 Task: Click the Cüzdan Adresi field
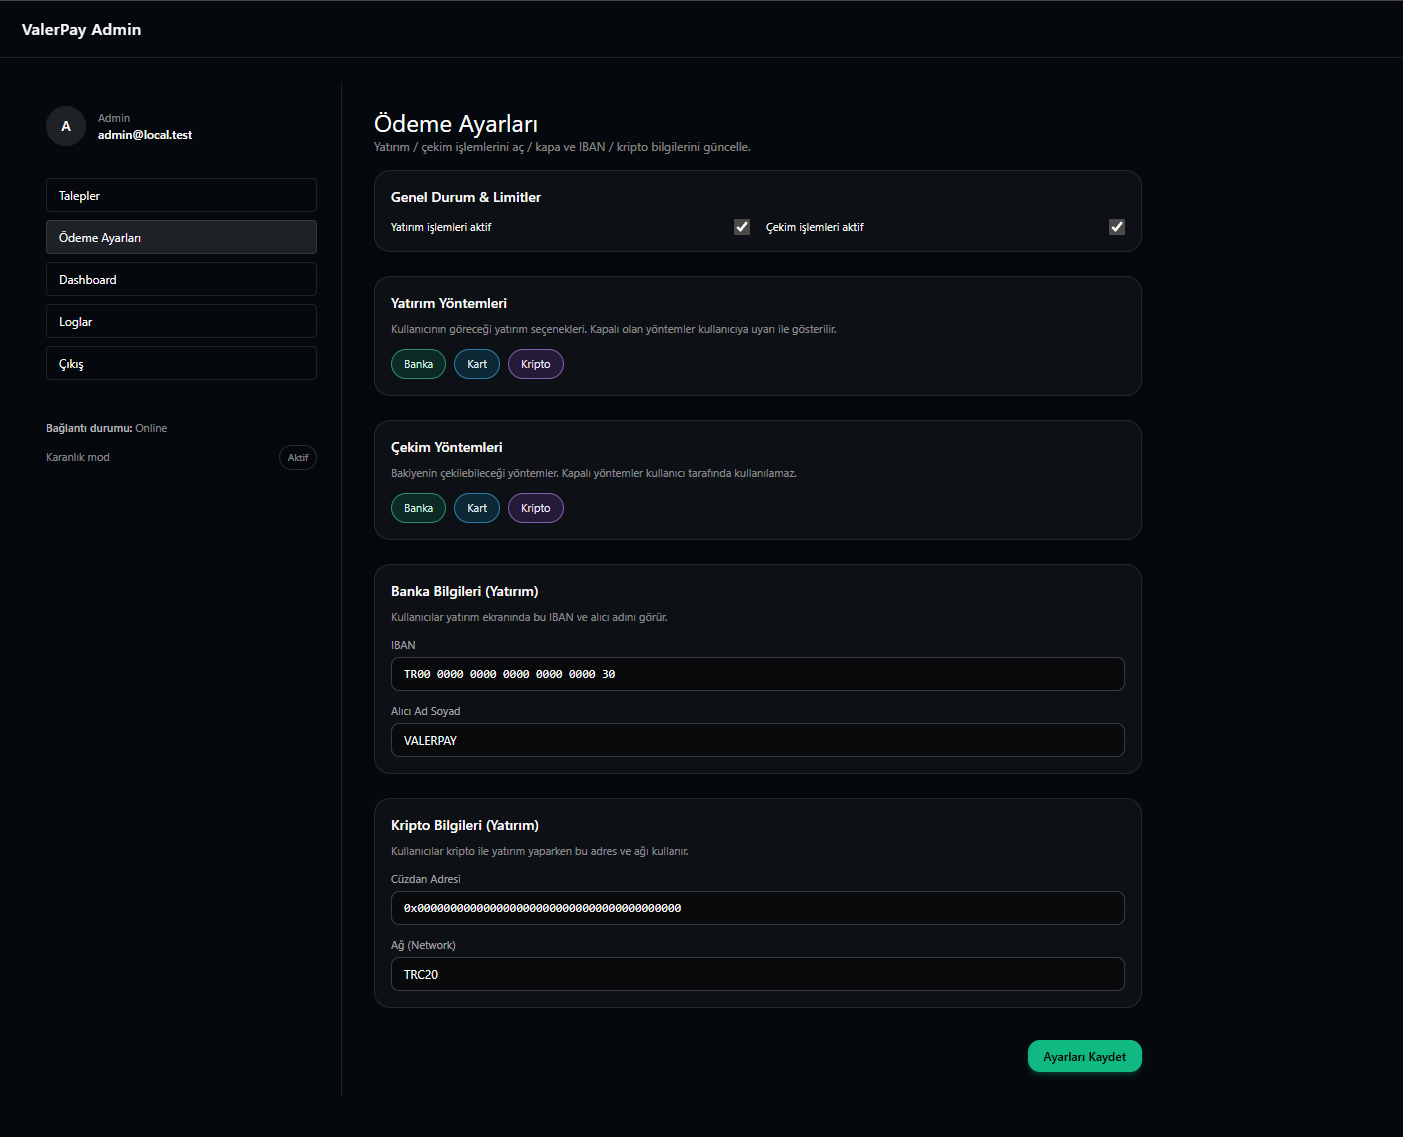pos(757,908)
